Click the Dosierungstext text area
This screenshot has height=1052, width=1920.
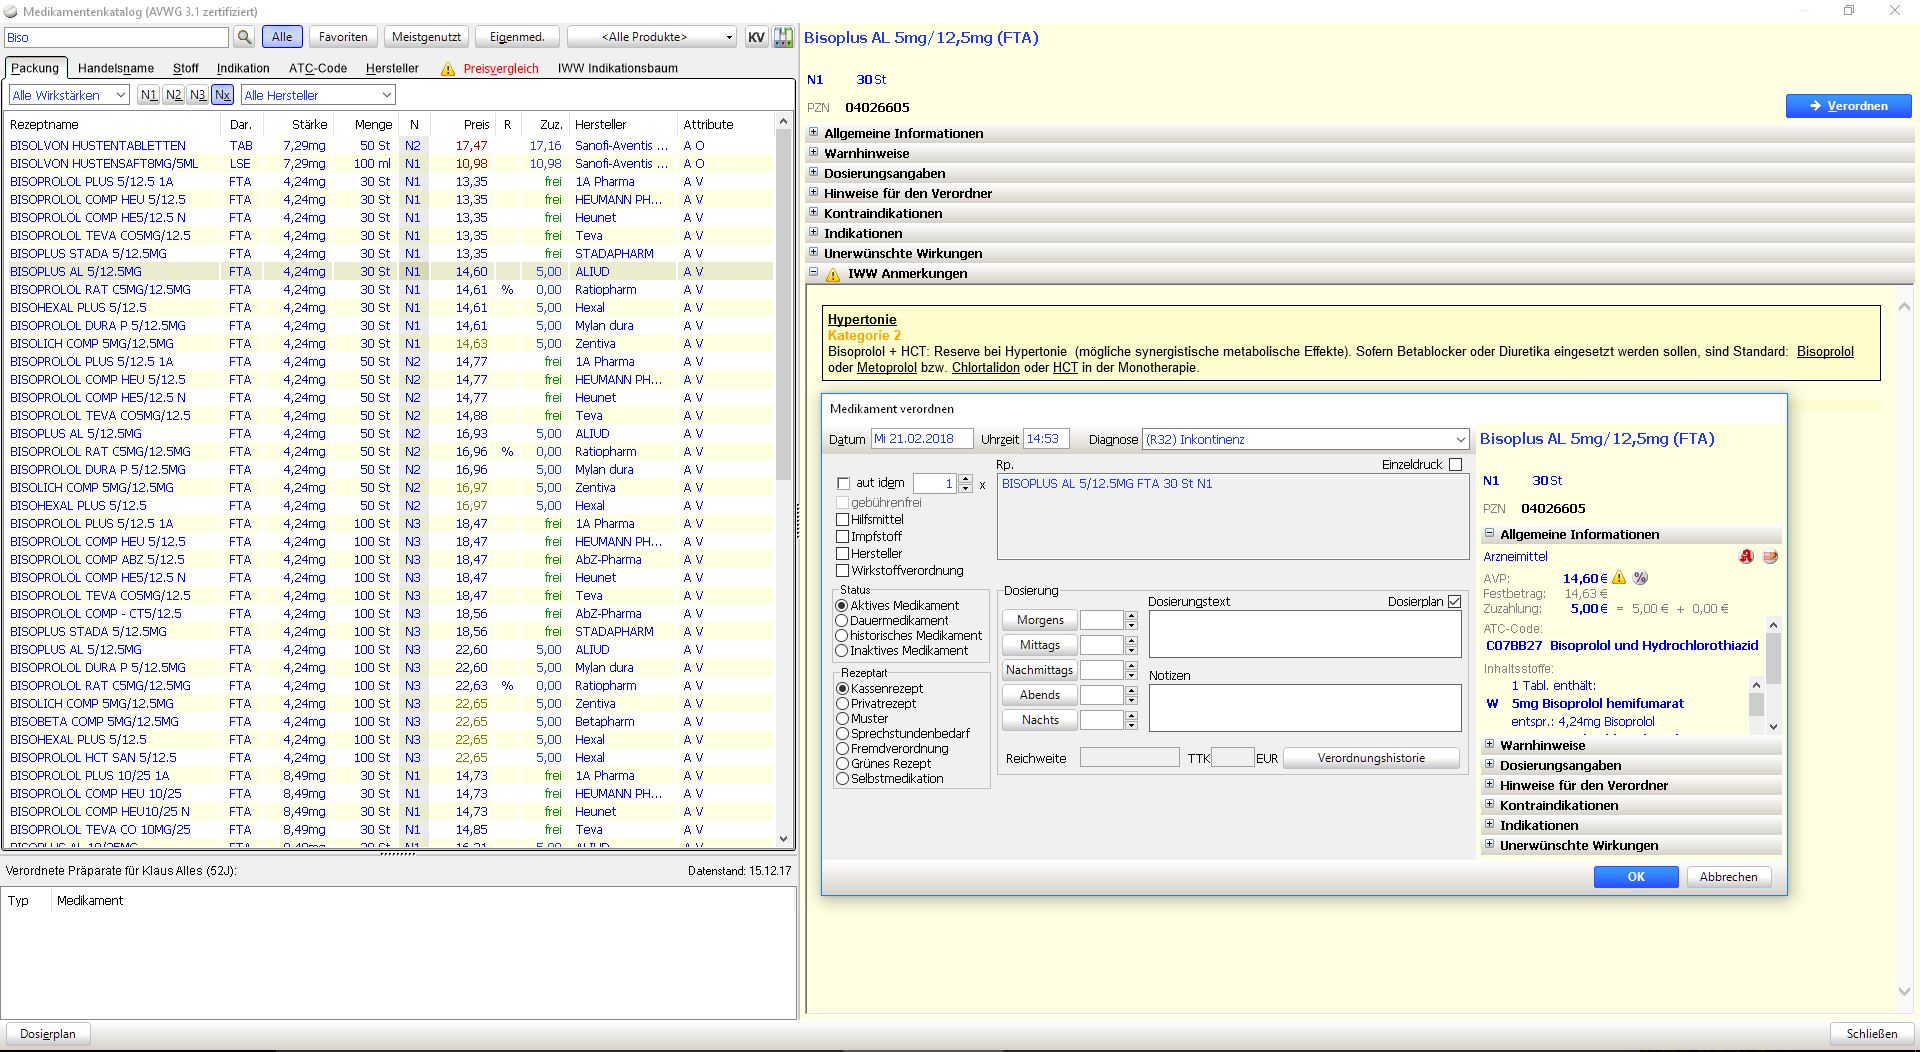(1305, 634)
